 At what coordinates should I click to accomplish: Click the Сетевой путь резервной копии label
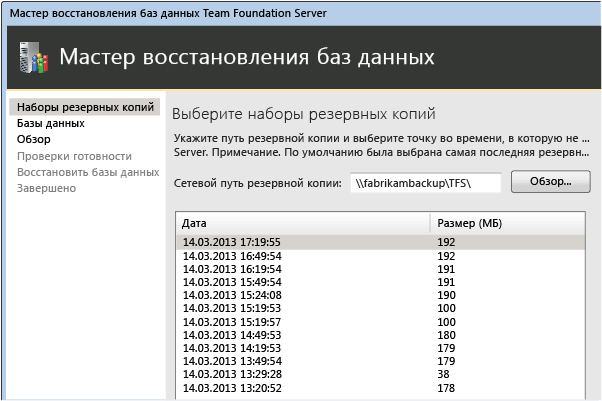(x=258, y=183)
